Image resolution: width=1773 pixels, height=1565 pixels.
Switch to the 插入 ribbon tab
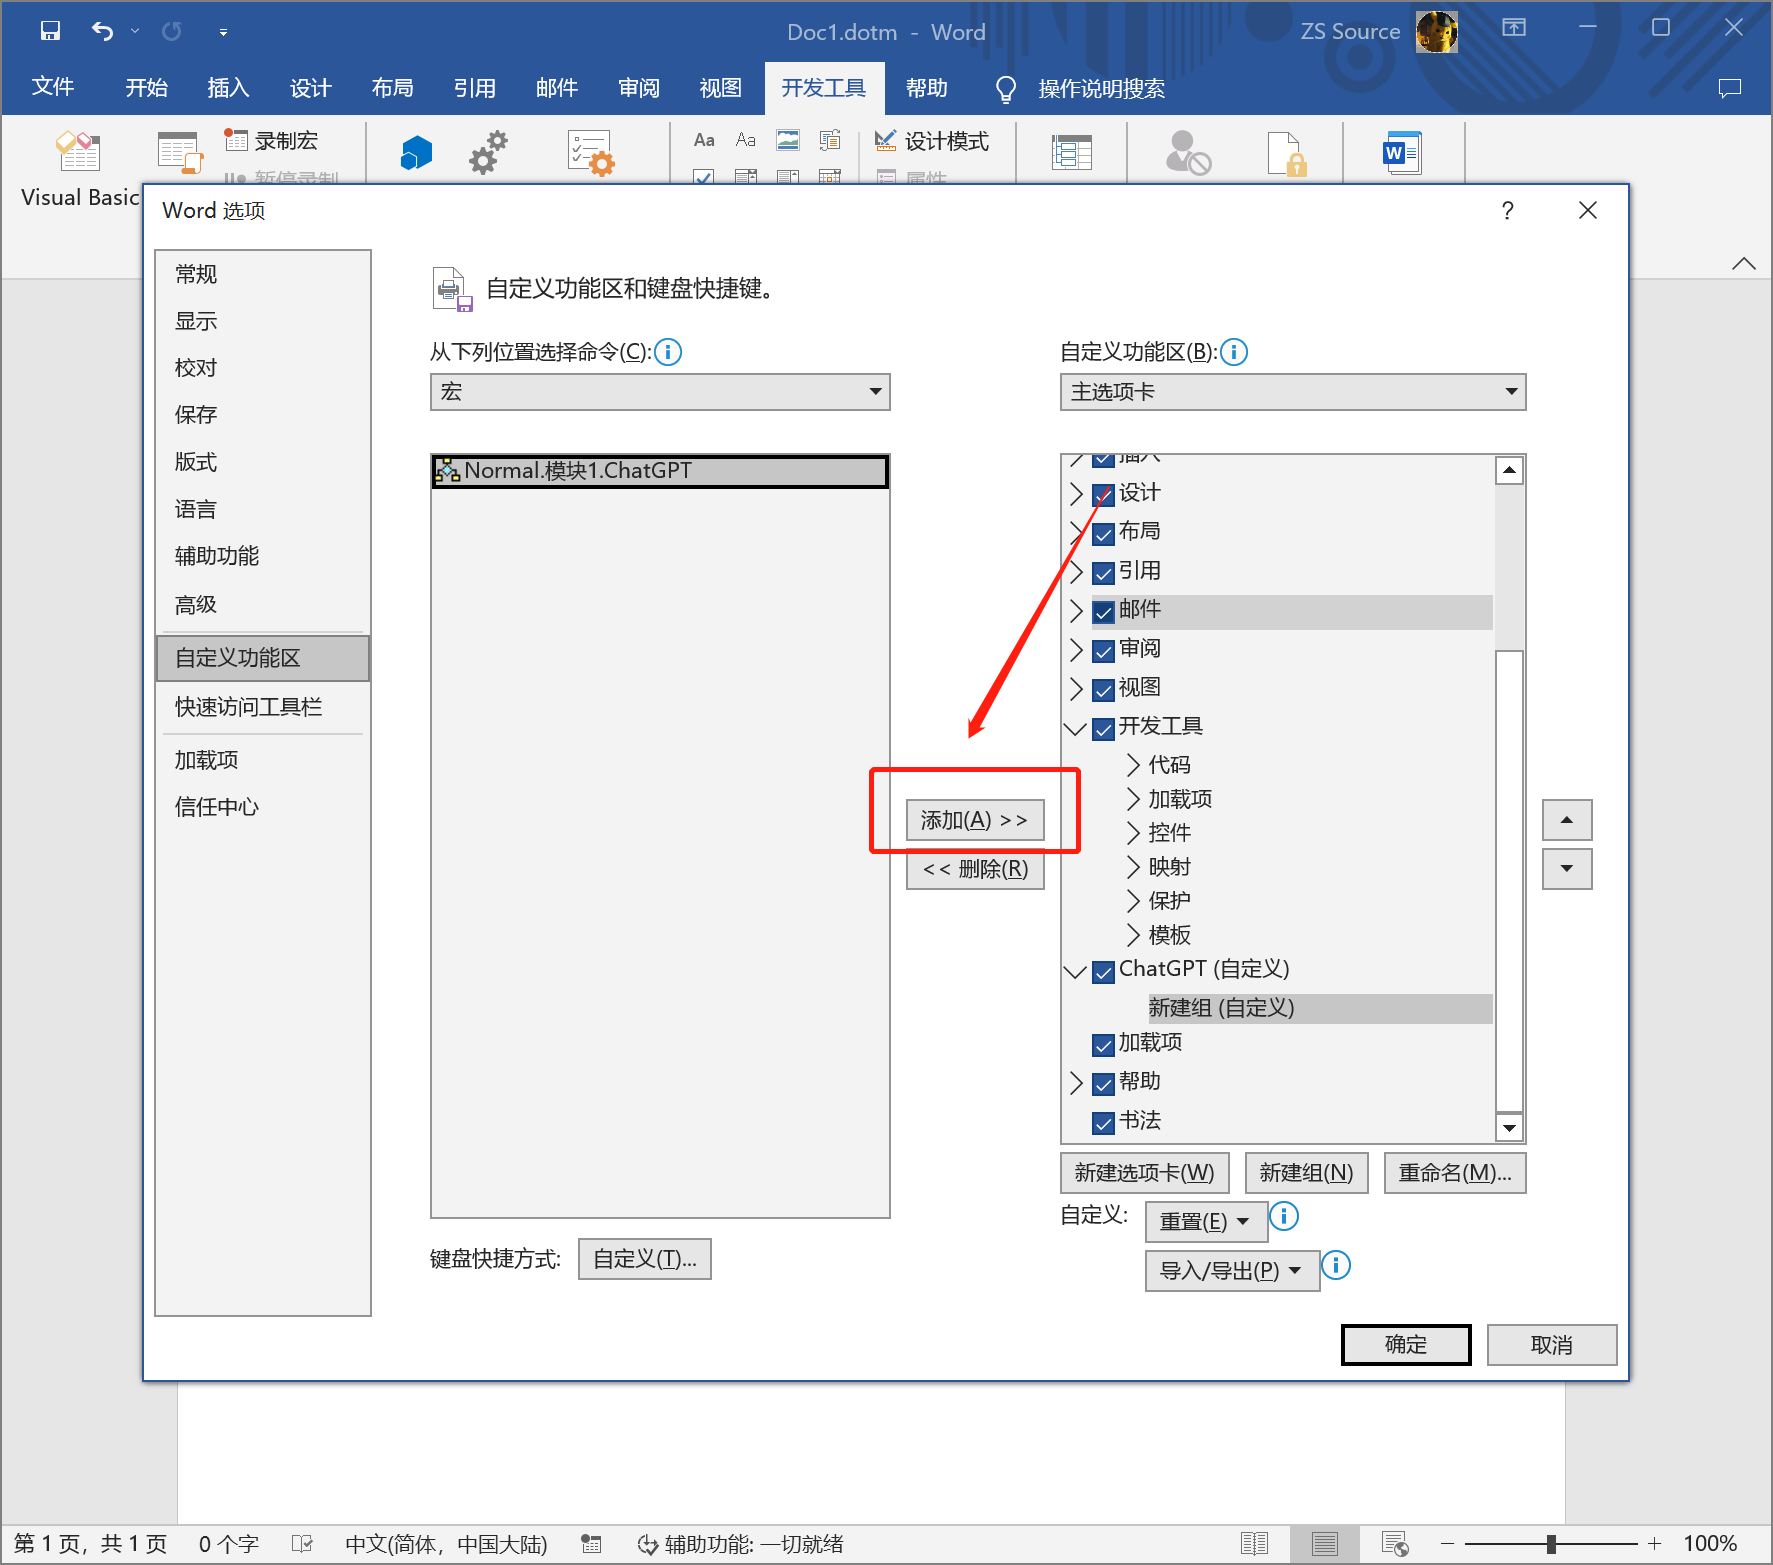coord(227,88)
